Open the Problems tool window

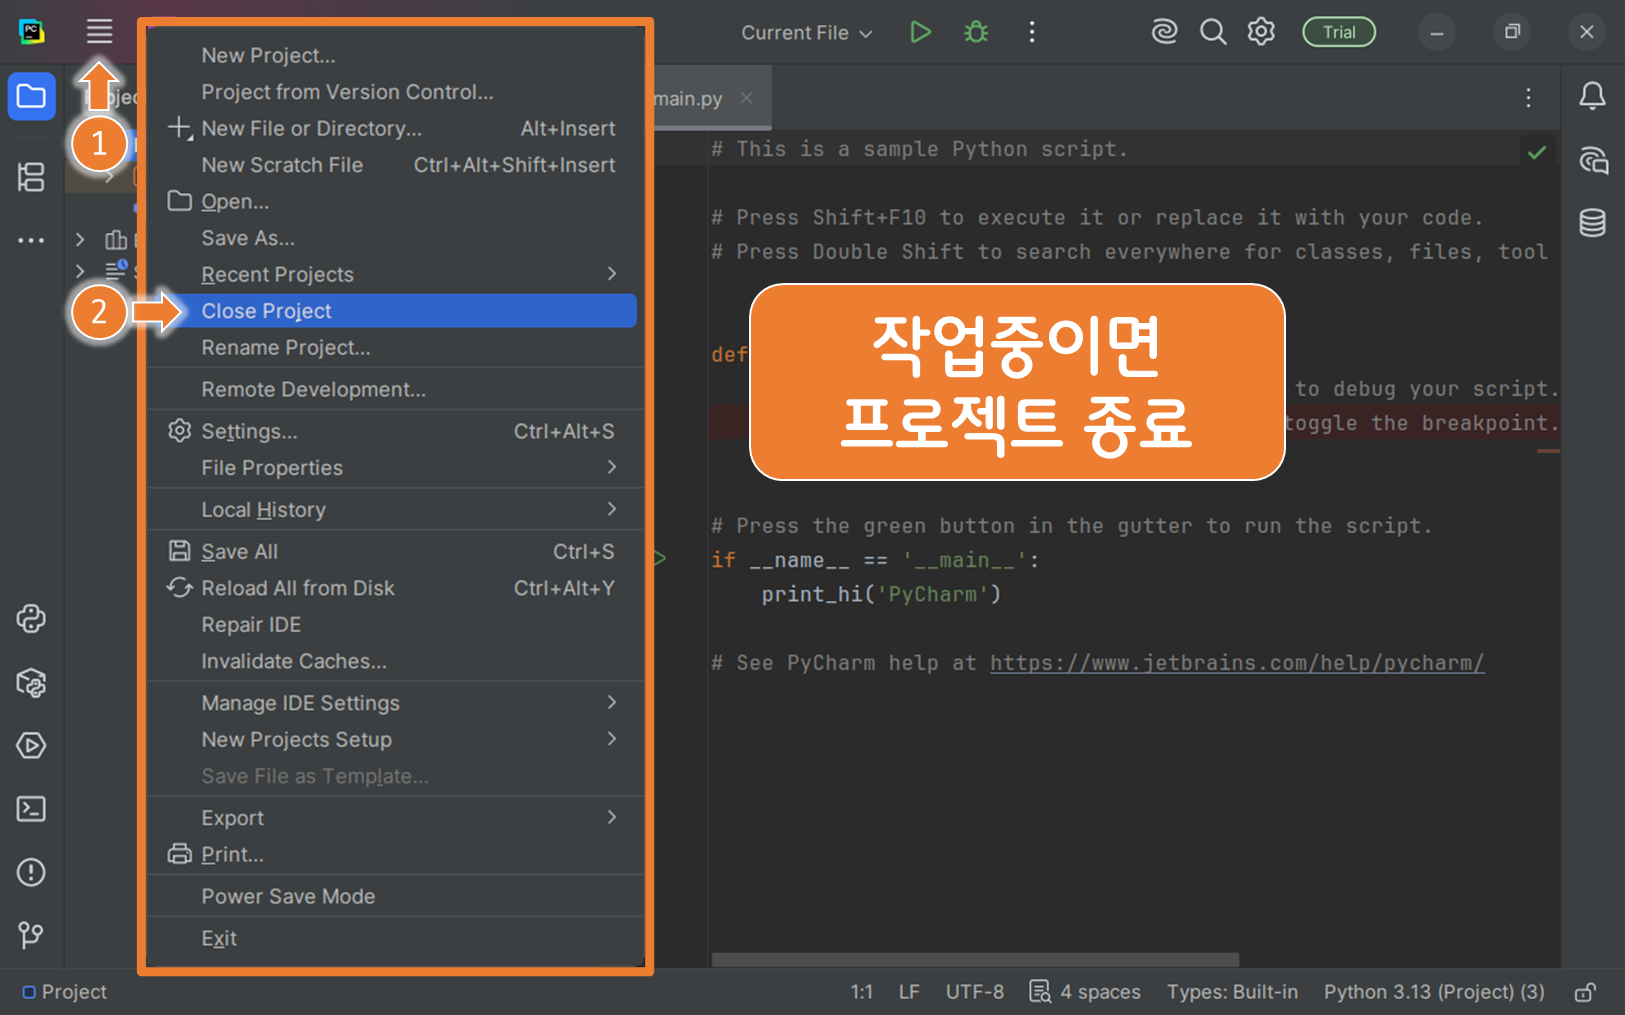pyautogui.click(x=31, y=872)
